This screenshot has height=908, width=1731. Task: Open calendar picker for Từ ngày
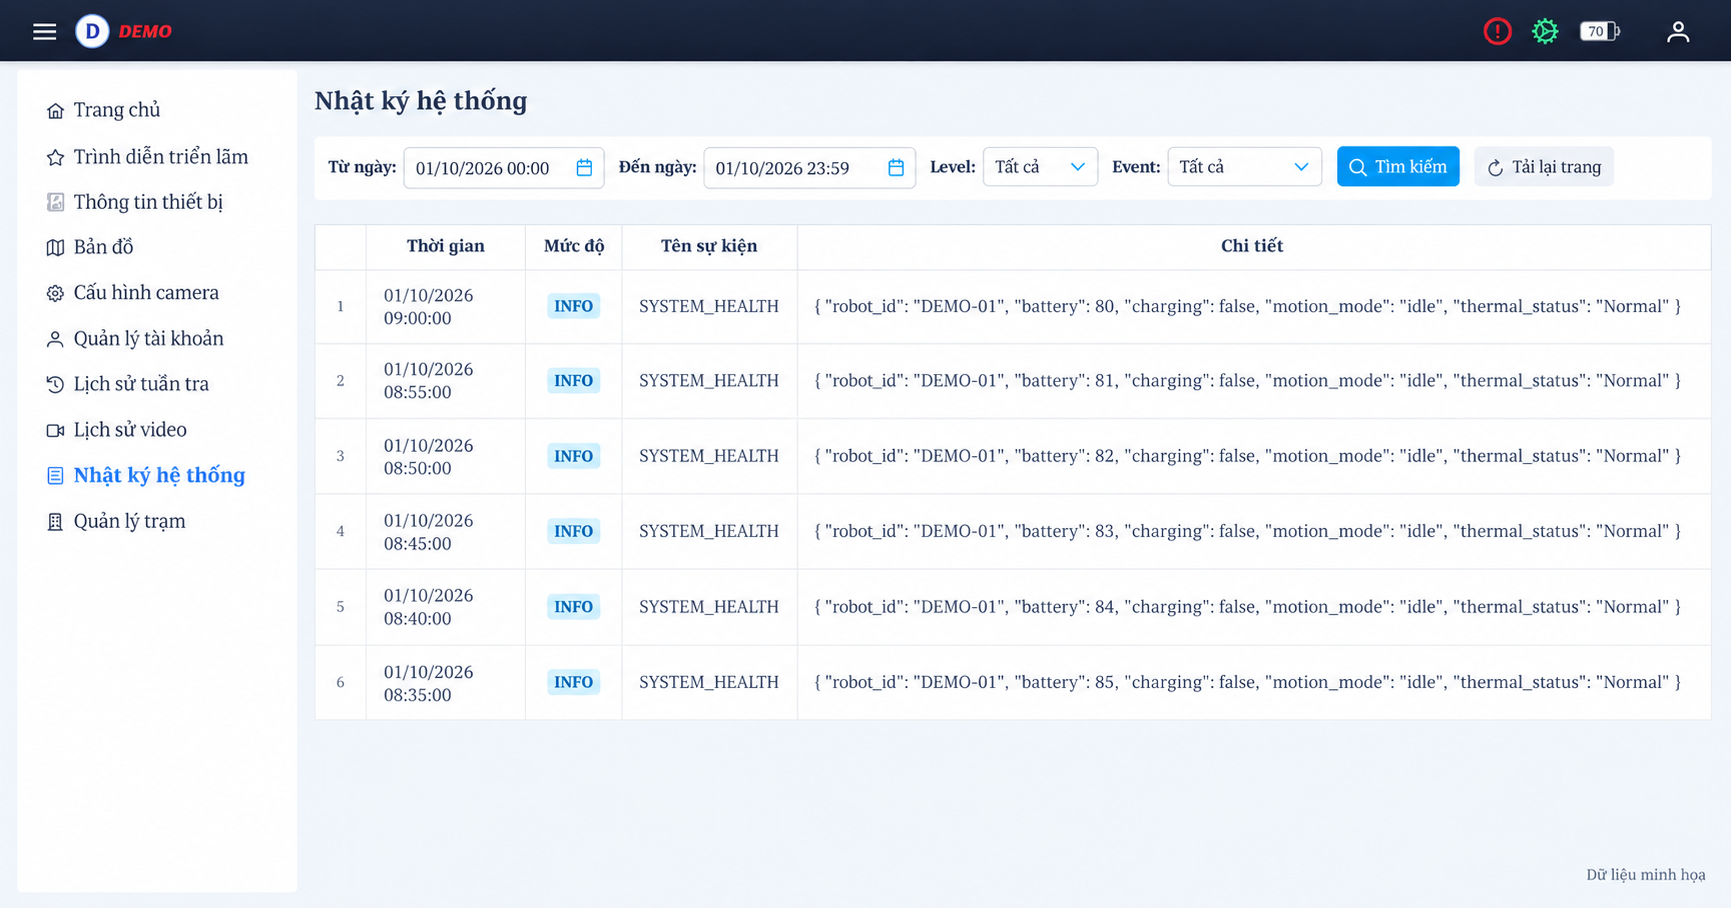[x=584, y=167]
